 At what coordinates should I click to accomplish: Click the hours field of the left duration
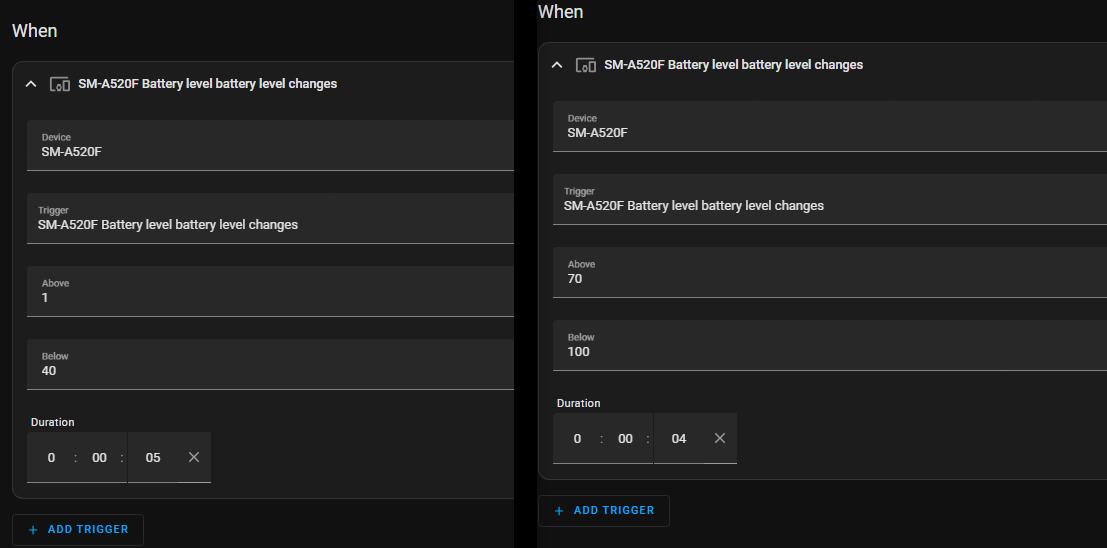pyautogui.click(x=51, y=458)
